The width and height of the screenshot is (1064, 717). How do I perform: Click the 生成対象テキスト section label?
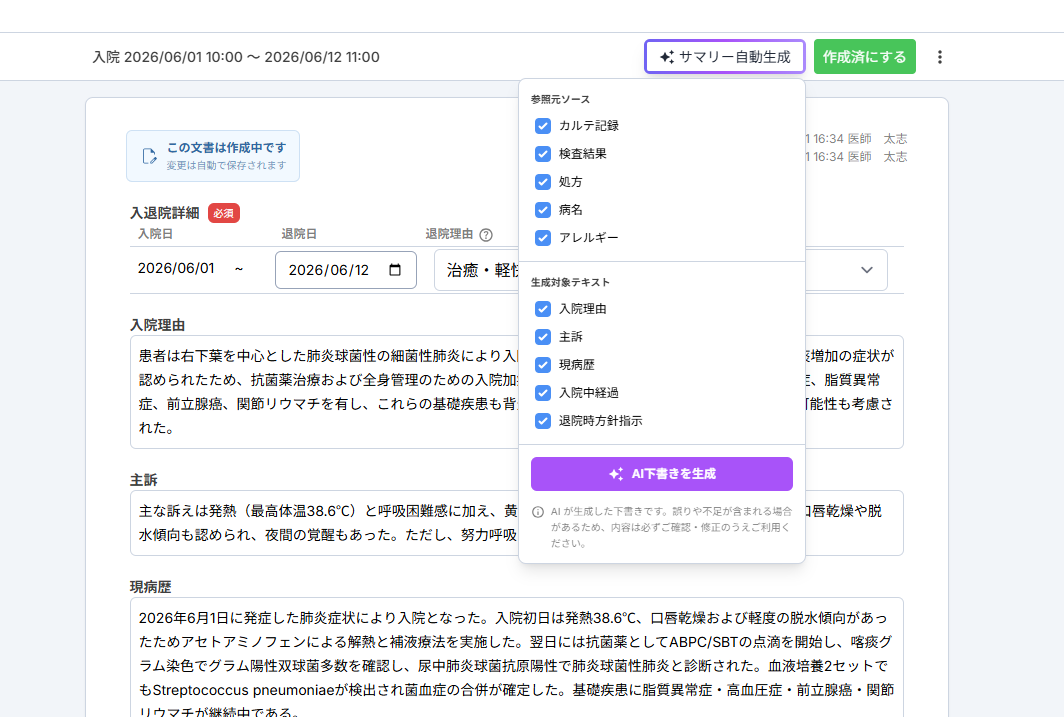coord(570,282)
